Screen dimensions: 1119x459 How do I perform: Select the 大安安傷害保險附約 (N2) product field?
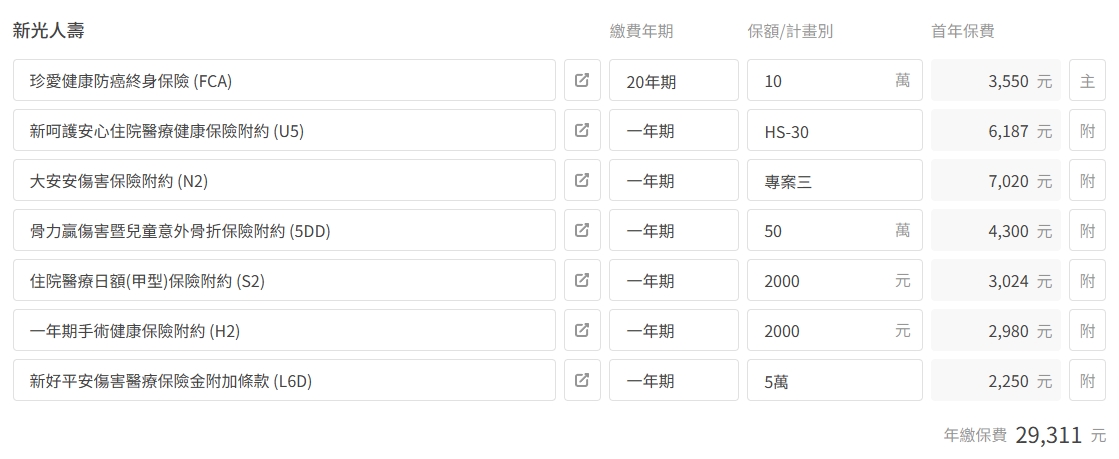[x=284, y=180]
